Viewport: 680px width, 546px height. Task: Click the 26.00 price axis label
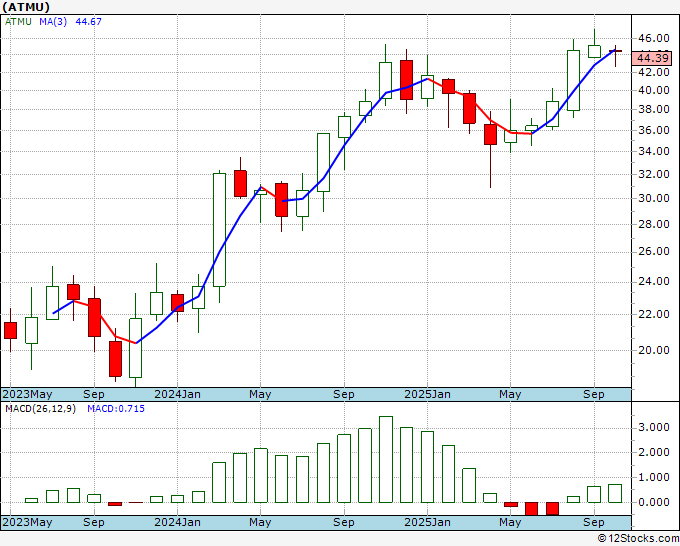pyautogui.click(x=654, y=252)
